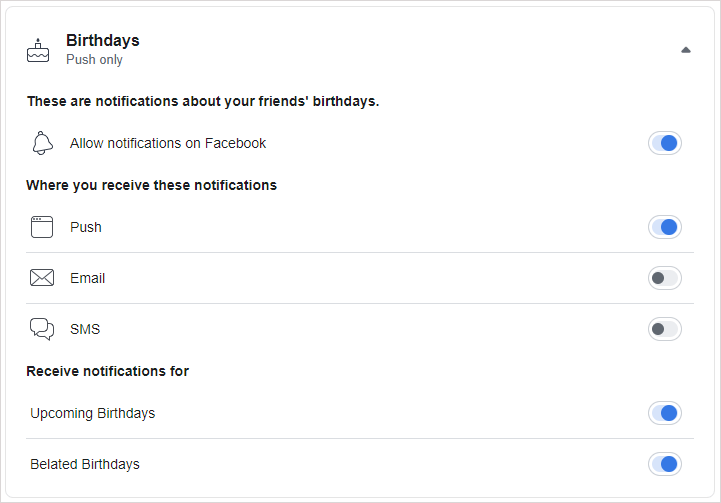The width and height of the screenshot is (721, 503).
Task: Click the Email envelope icon
Action: click(x=42, y=278)
